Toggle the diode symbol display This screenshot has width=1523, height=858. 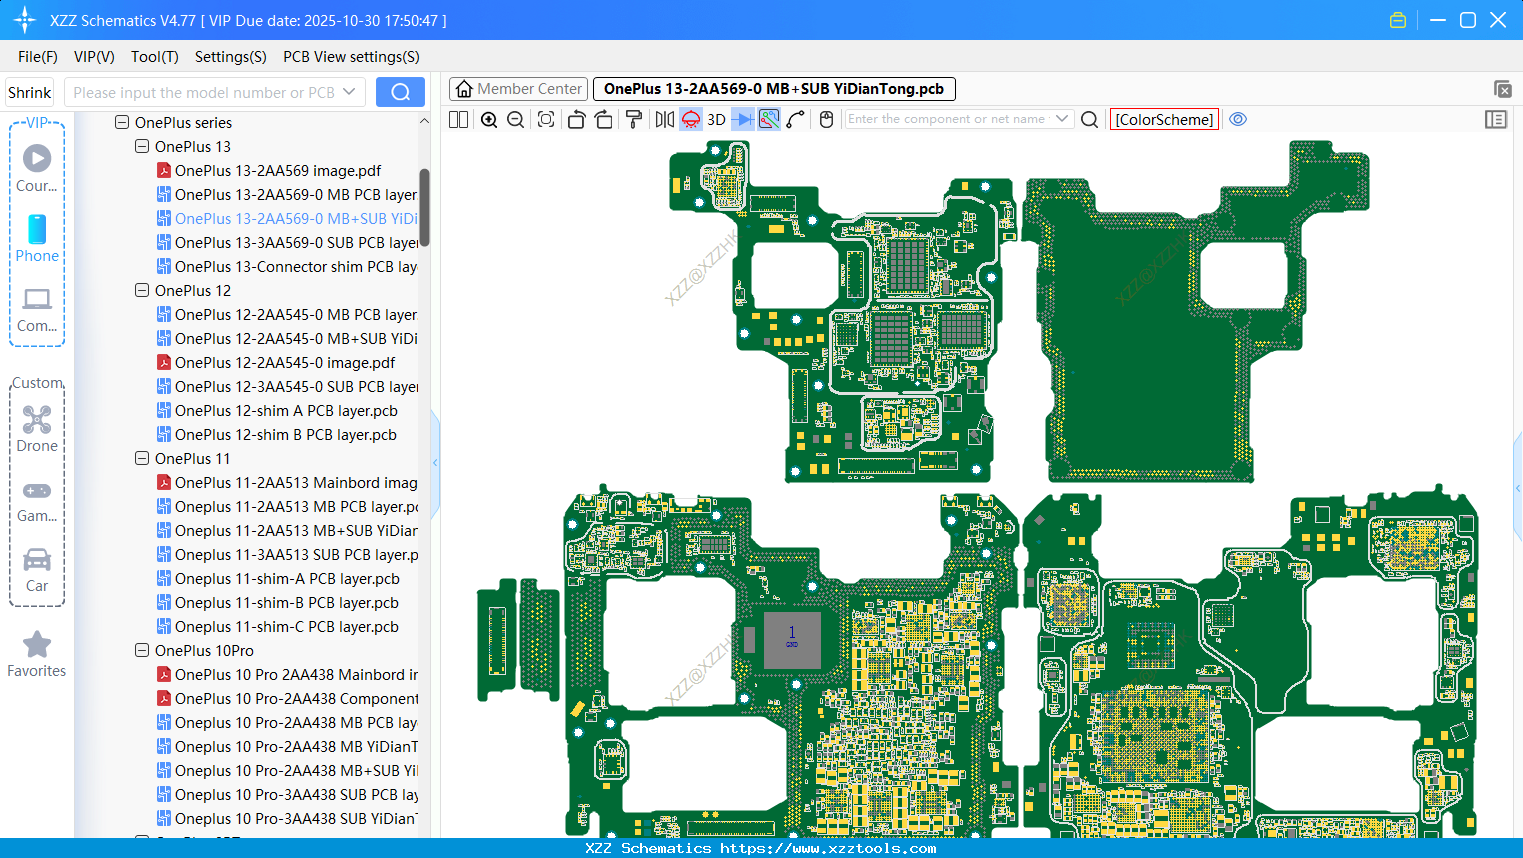743,120
